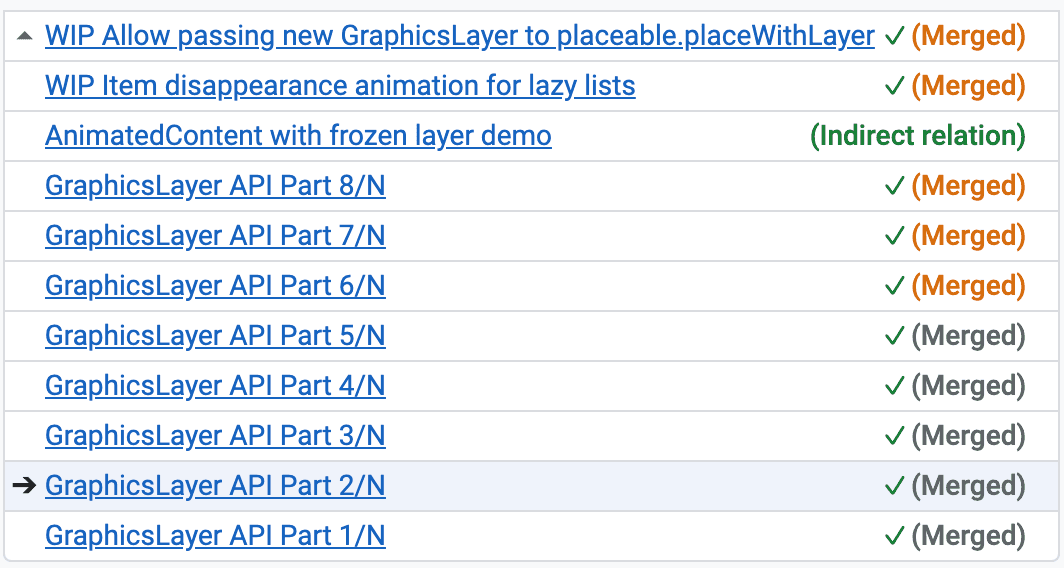The image size is (1064, 568).
Task: Open WIP Allow passing new GraphicsLayer link
Action: pos(459,36)
